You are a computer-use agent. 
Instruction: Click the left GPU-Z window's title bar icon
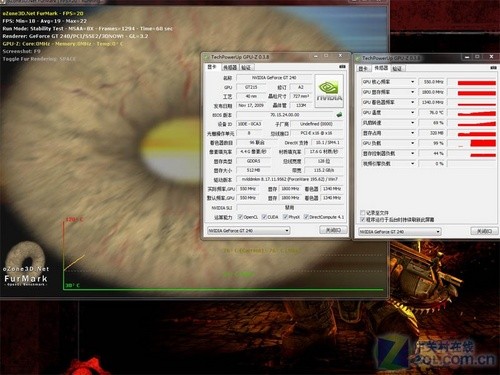[x=206, y=57]
